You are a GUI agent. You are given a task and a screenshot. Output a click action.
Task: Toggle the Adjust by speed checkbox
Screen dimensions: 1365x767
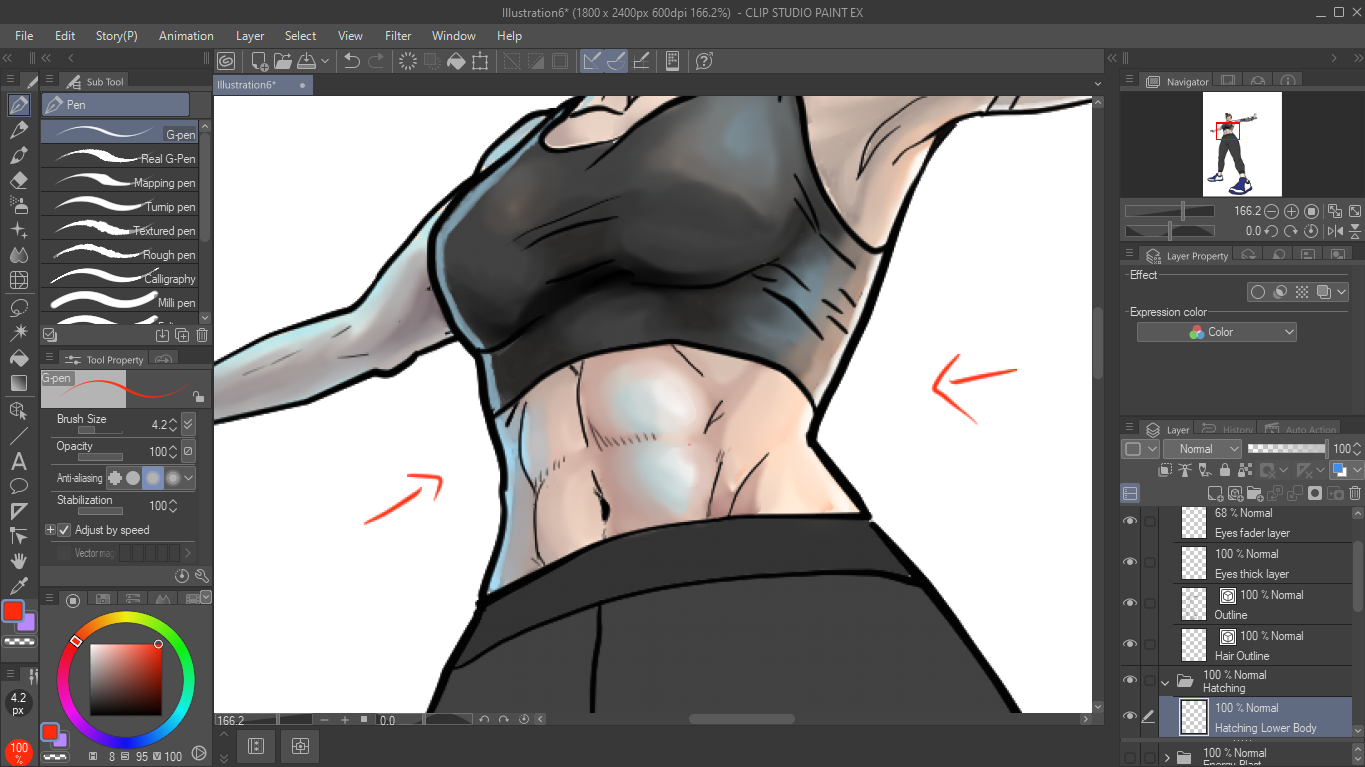65,530
